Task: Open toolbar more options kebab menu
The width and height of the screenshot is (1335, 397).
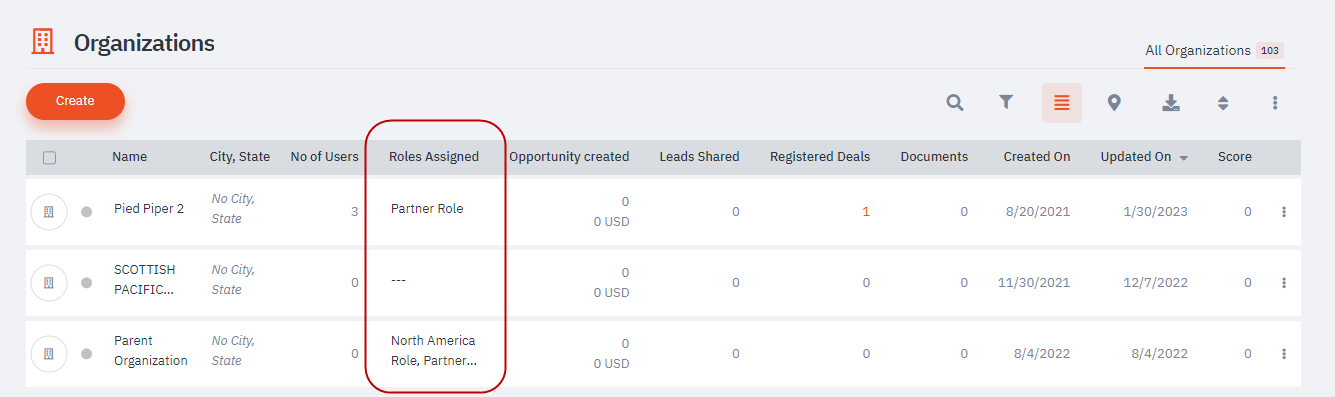Action: (1275, 102)
